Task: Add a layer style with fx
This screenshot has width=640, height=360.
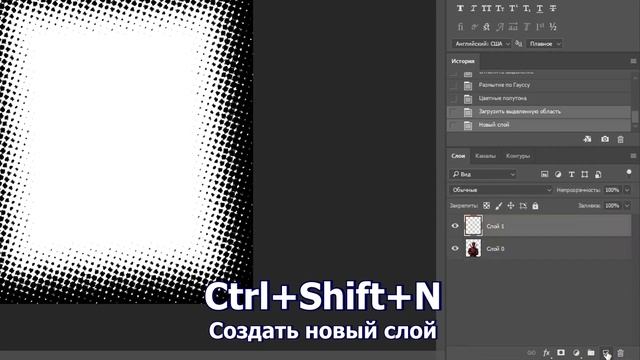Action: pos(546,353)
